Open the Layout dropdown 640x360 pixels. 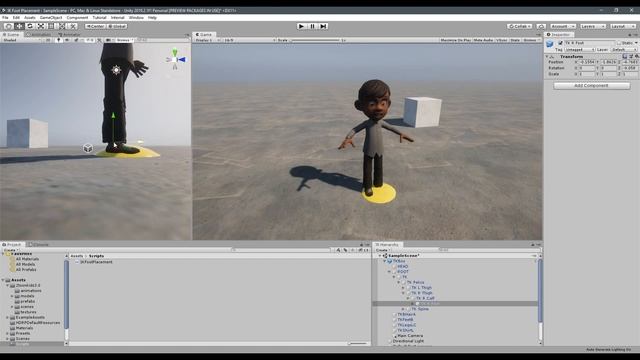(x=623, y=26)
